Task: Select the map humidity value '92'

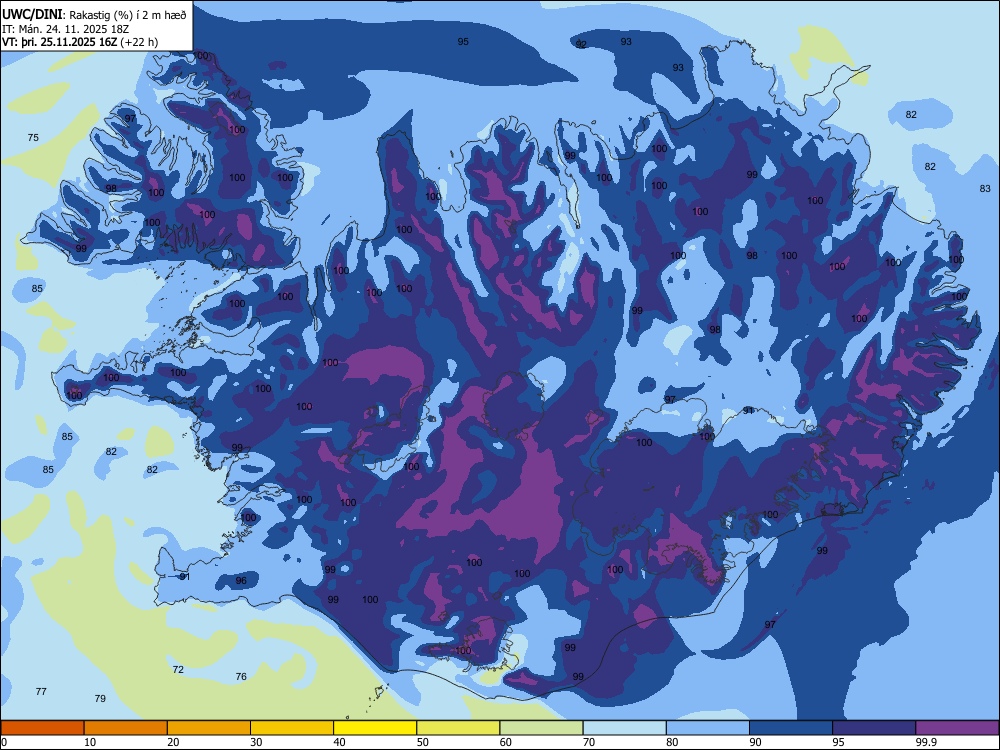Action: click(581, 44)
